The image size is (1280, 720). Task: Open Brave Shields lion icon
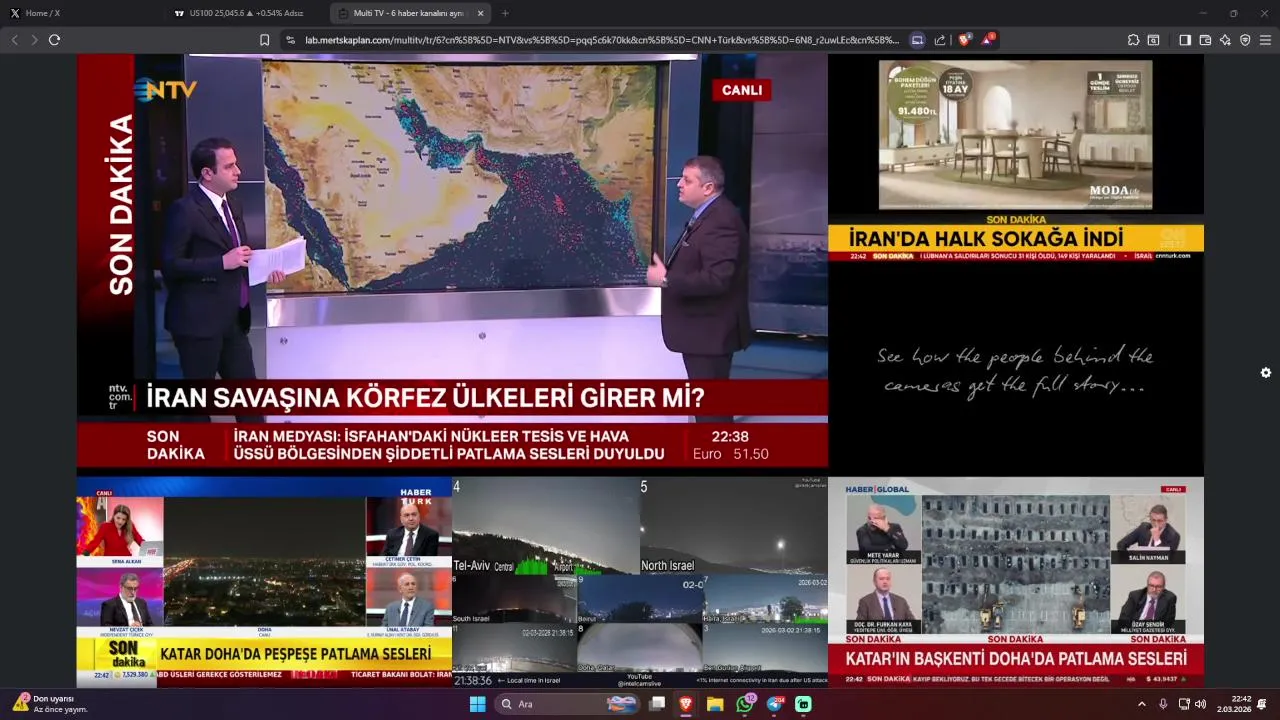coord(964,40)
